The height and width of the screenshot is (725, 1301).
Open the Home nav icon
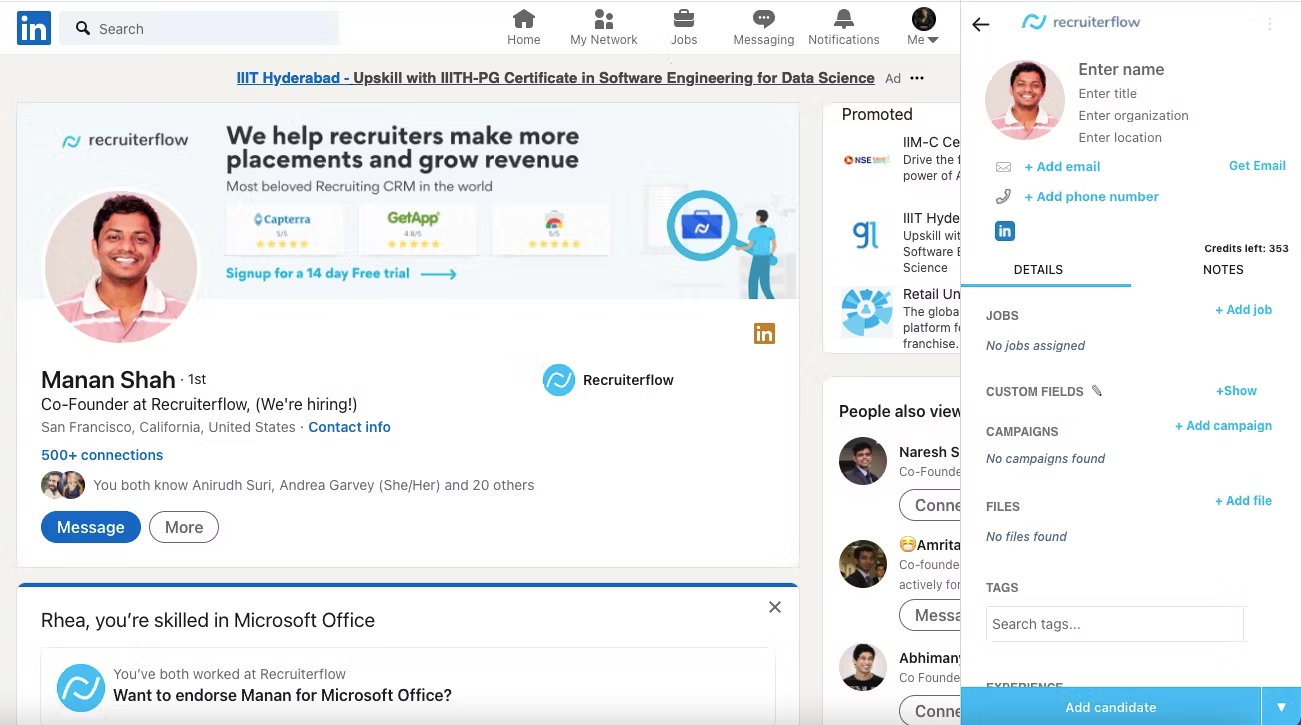523,28
